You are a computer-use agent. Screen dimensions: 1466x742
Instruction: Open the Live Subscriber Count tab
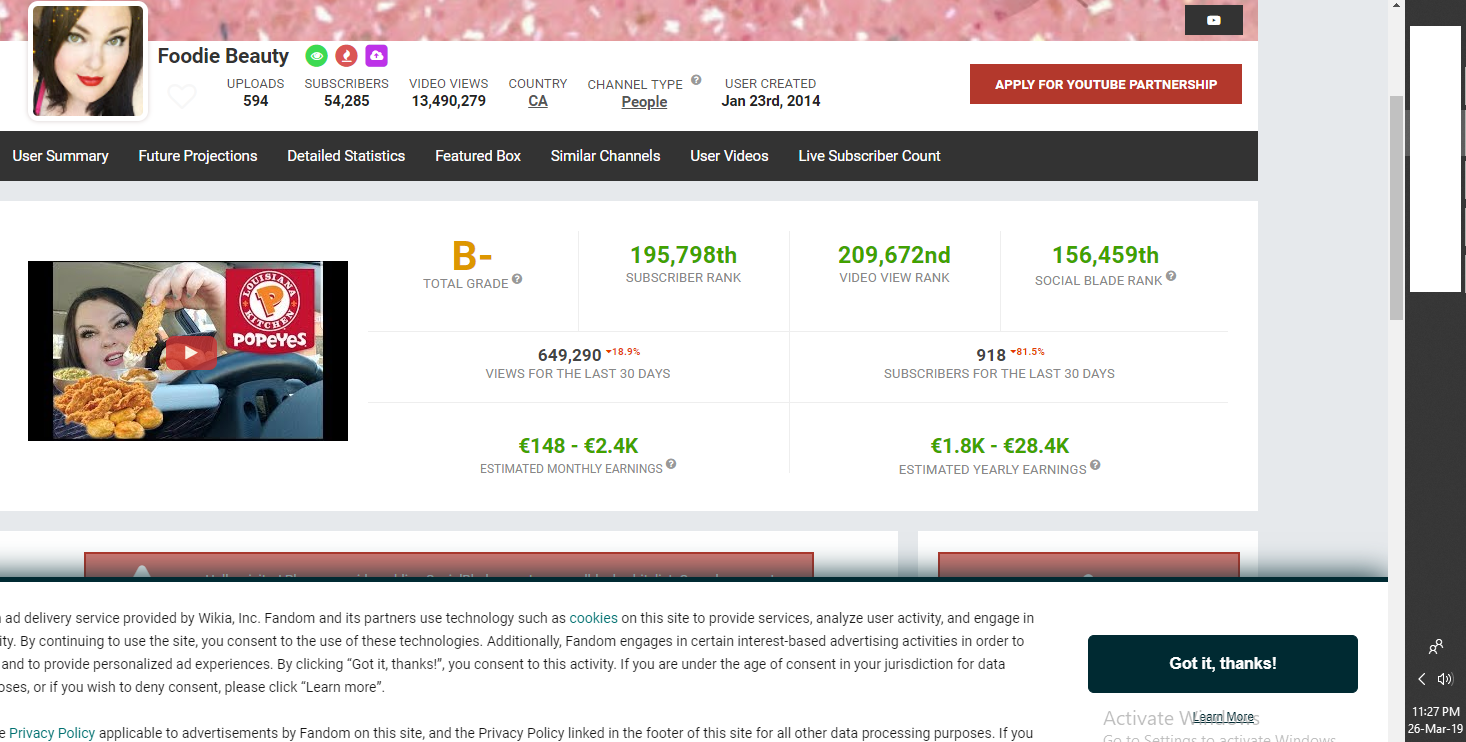869,156
